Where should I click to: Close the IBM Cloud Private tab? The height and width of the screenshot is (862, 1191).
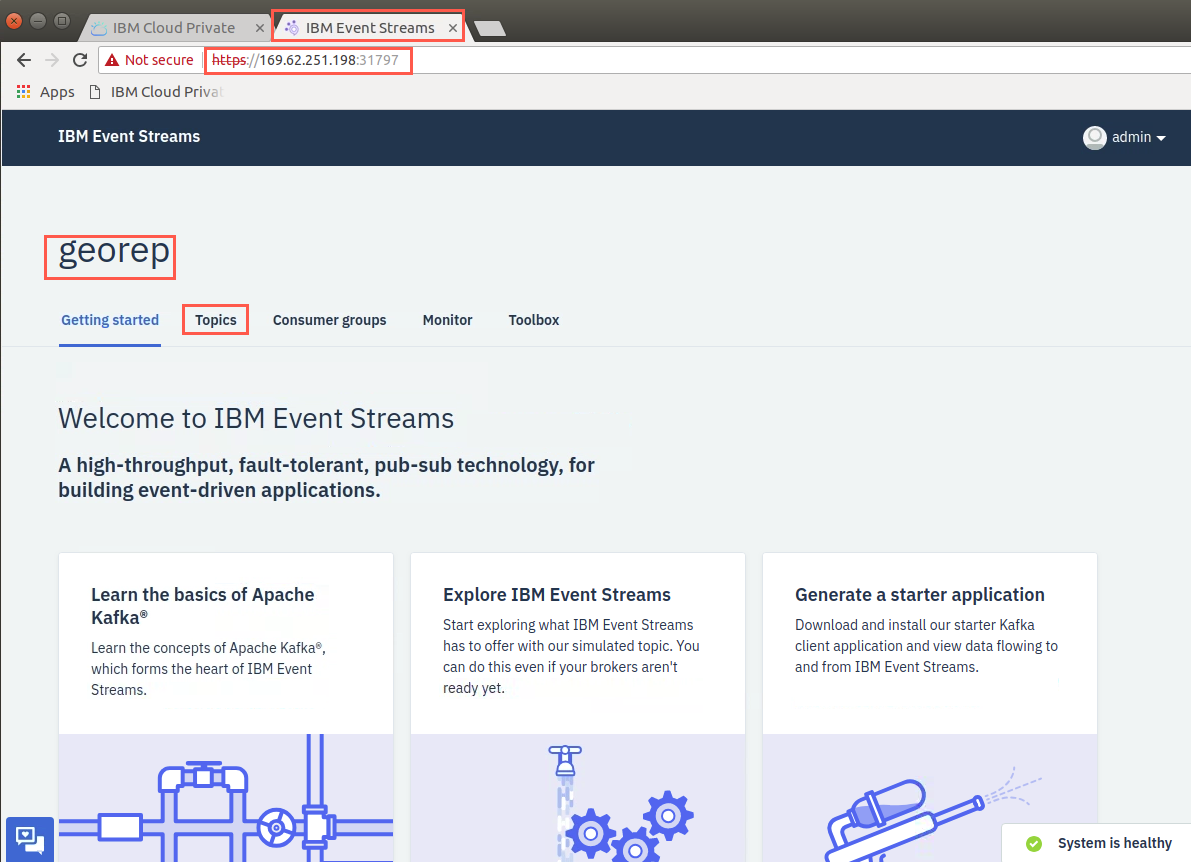tap(260, 28)
